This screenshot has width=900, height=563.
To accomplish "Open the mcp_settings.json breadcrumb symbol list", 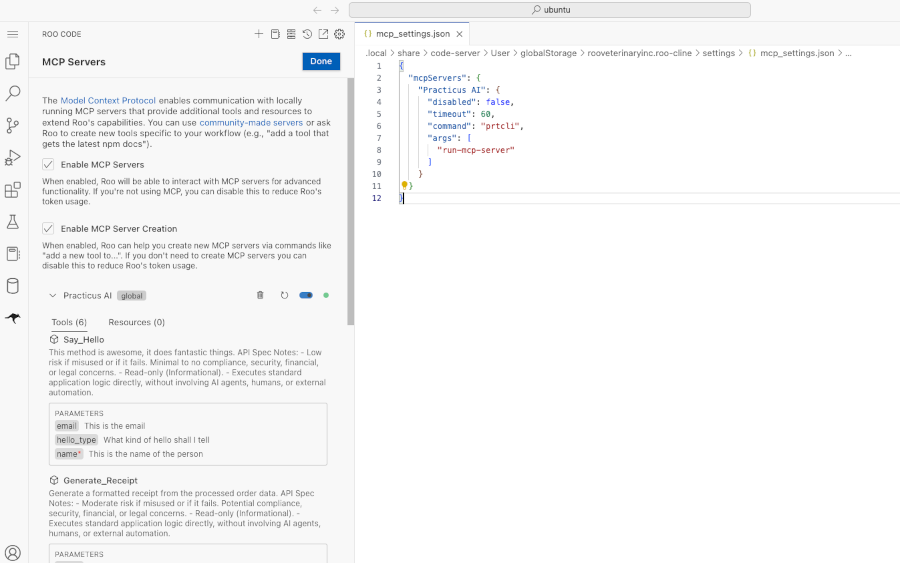I will (x=792, y=53).
